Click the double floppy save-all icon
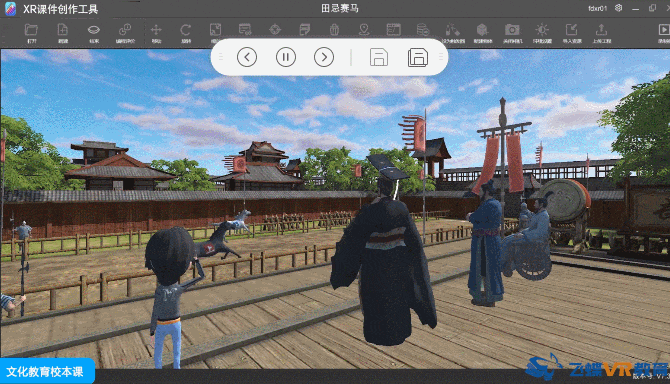 417,57
